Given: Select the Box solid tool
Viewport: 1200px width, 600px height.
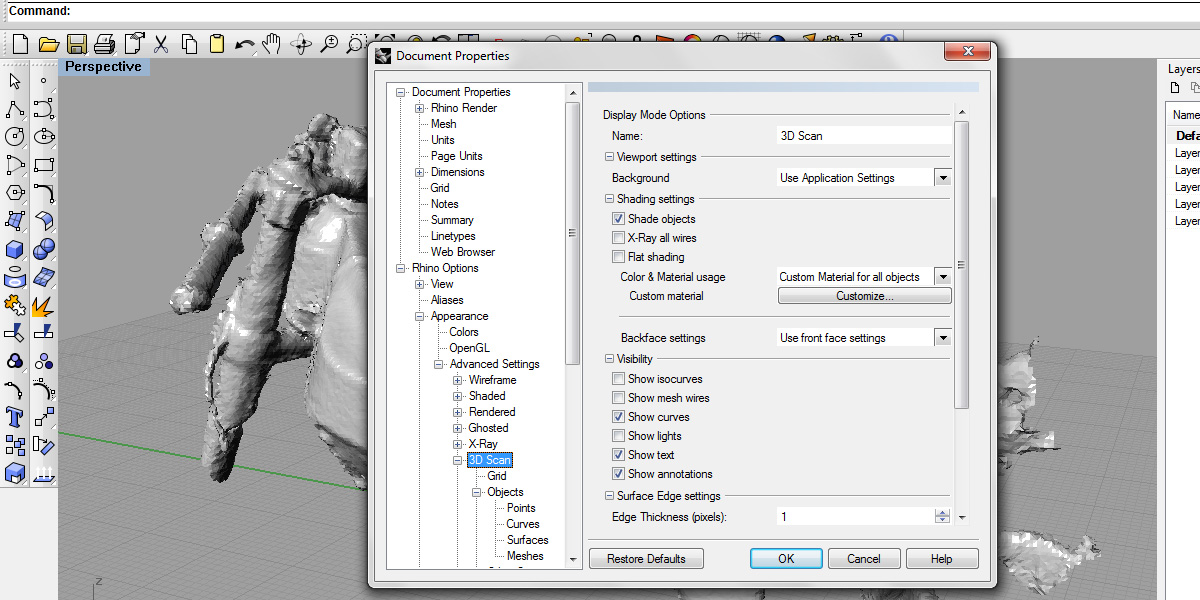Looking at the screenshot, I should coord(15,249).
